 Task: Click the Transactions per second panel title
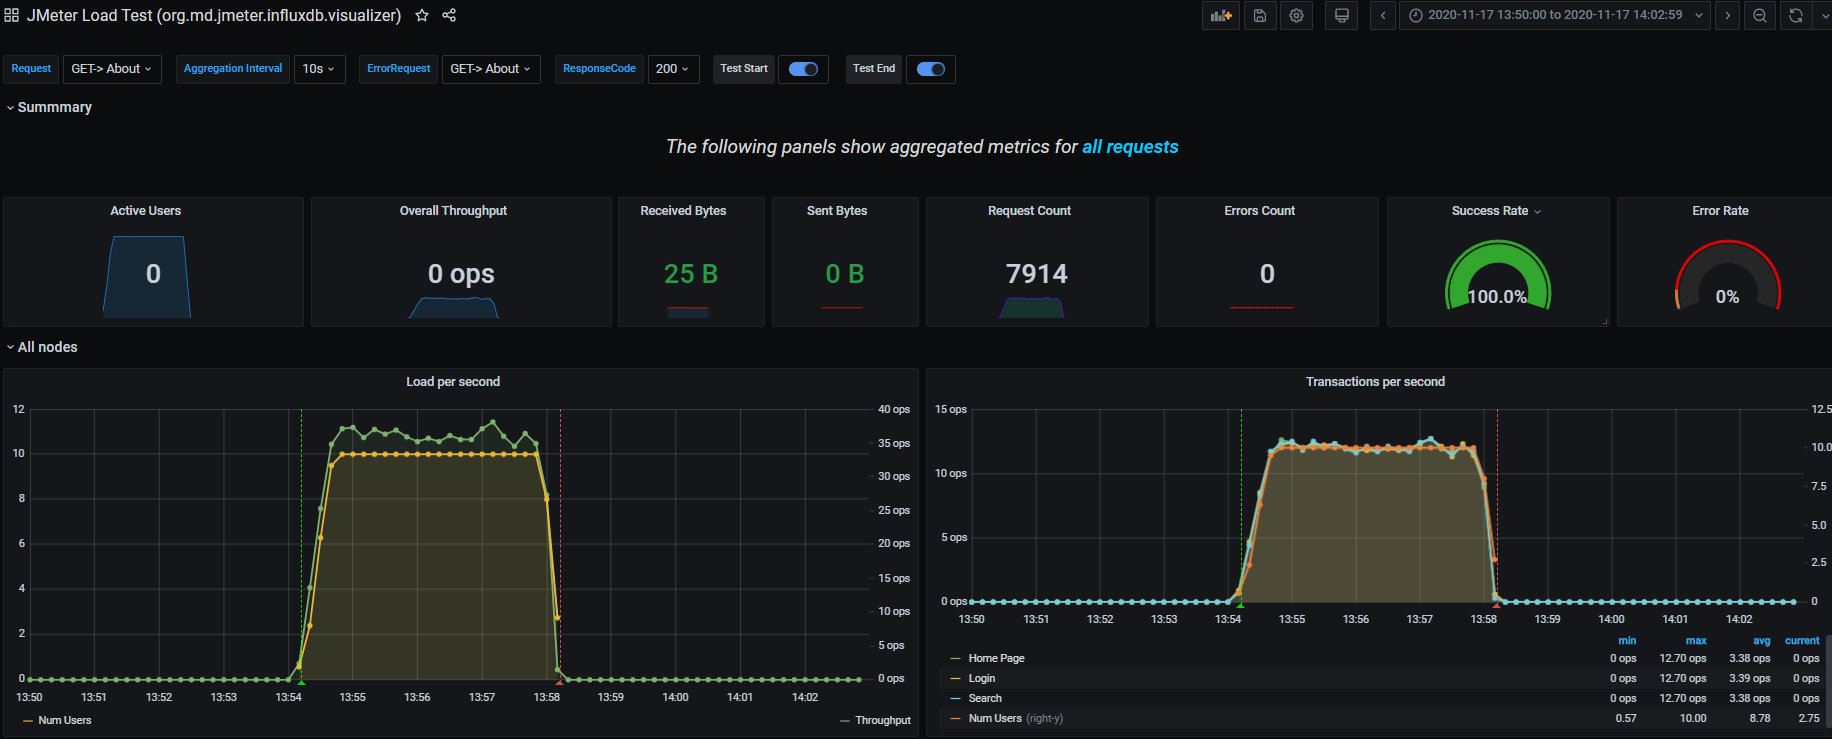[1375, 382]
